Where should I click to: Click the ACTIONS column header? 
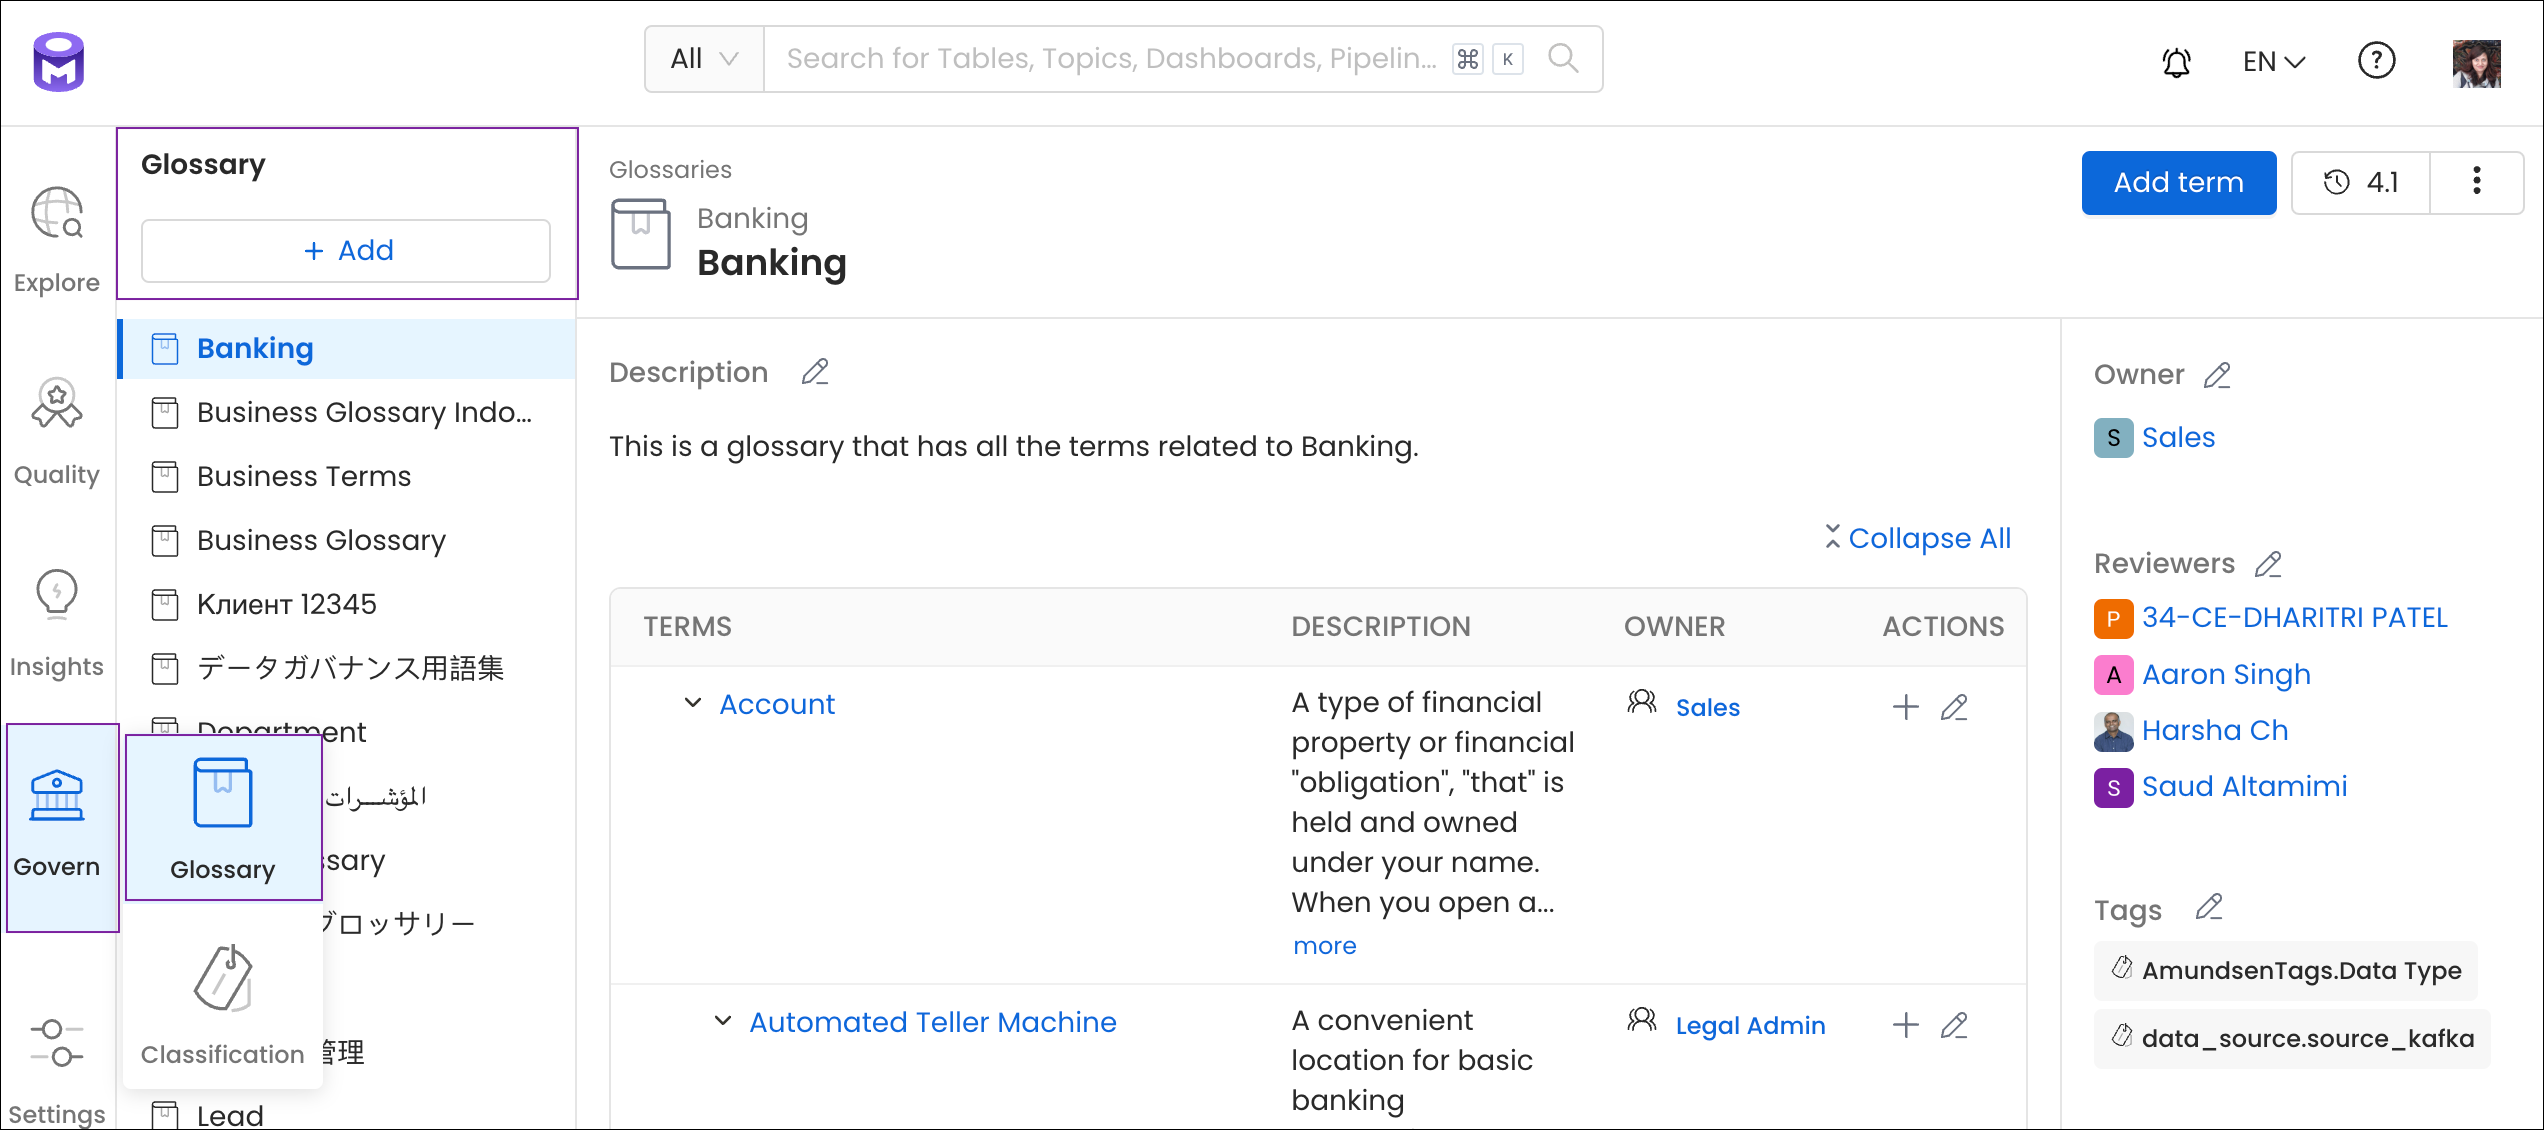pos(1943,626)
